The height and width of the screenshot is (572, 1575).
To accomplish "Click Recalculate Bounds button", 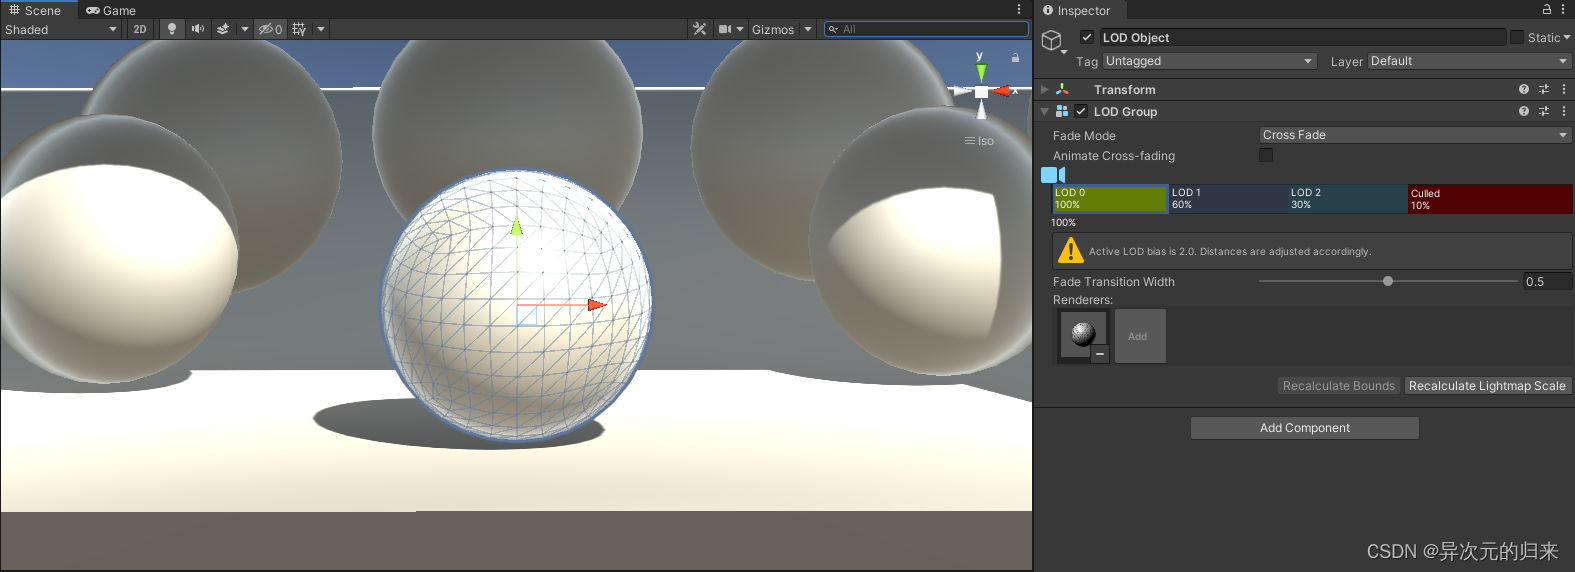I will coord(1339,386).
